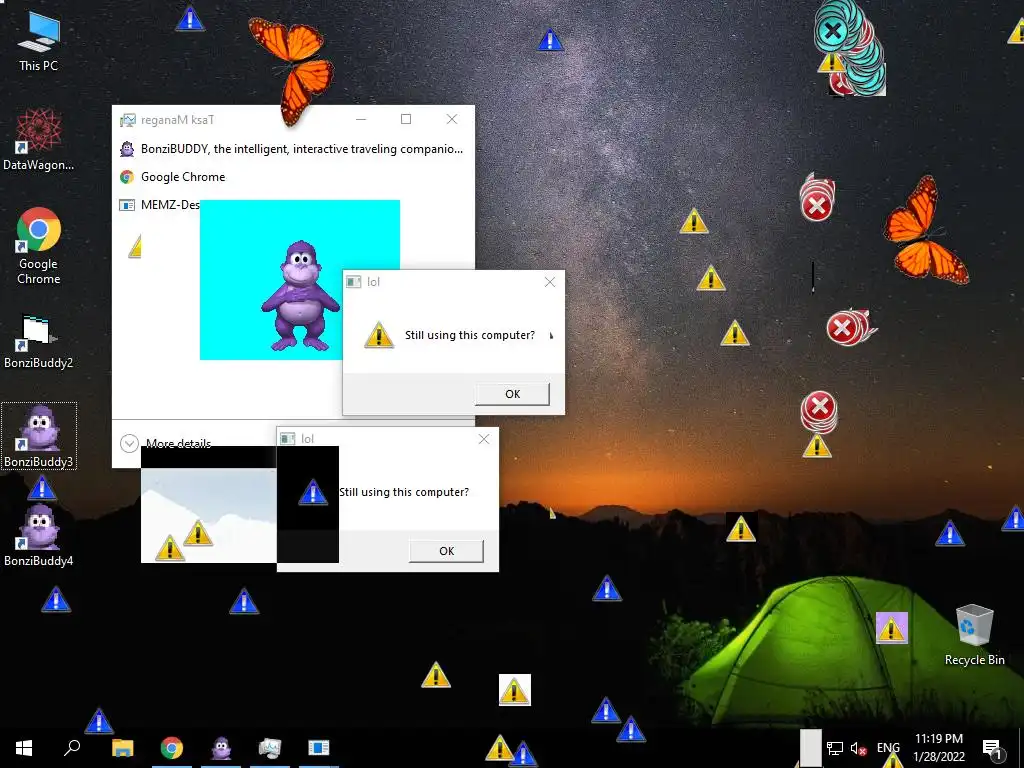Select the BonziBUDDY process row in Task Manager
This screenshot has width=1024, height=768.
293,149
